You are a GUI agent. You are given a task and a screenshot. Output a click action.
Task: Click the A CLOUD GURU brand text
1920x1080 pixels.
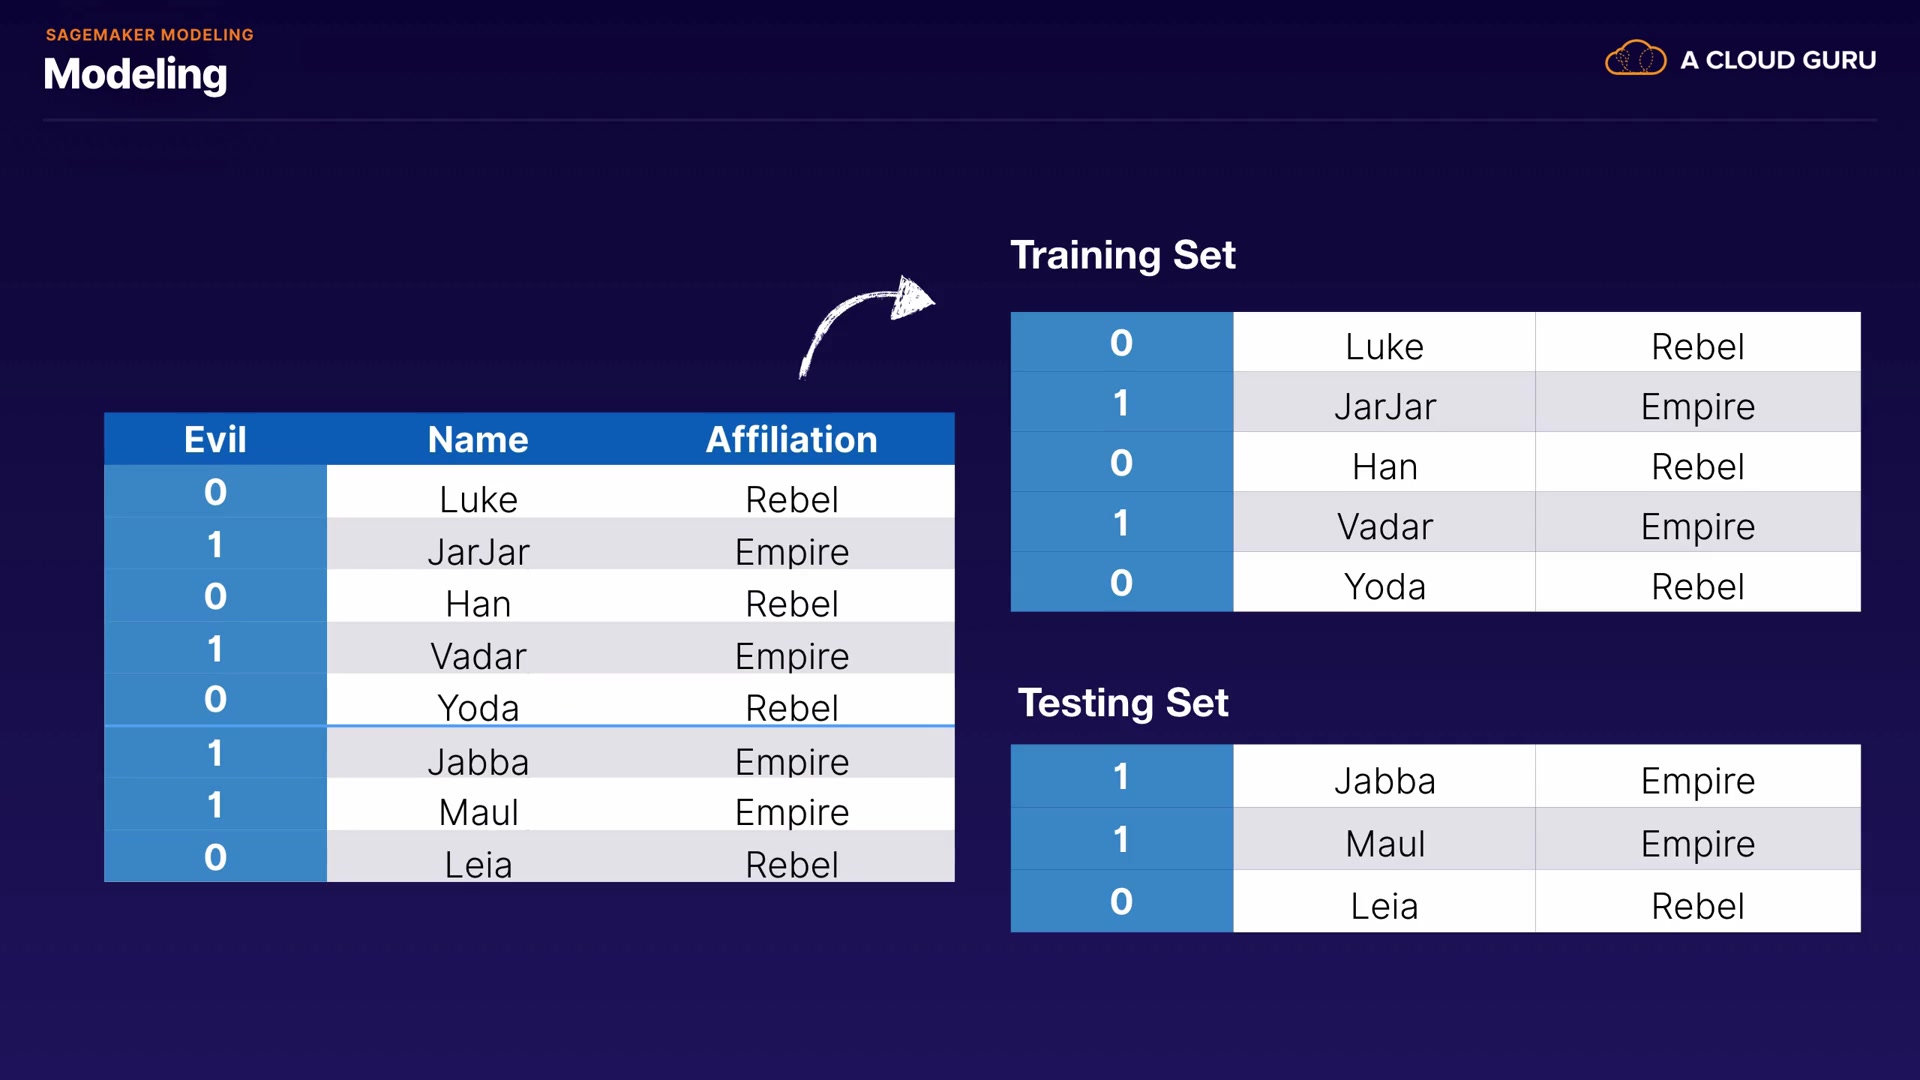[x=1778, y=60]
